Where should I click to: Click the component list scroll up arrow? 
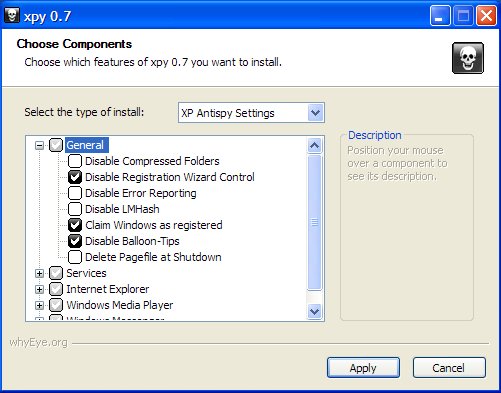pos(315,145)
